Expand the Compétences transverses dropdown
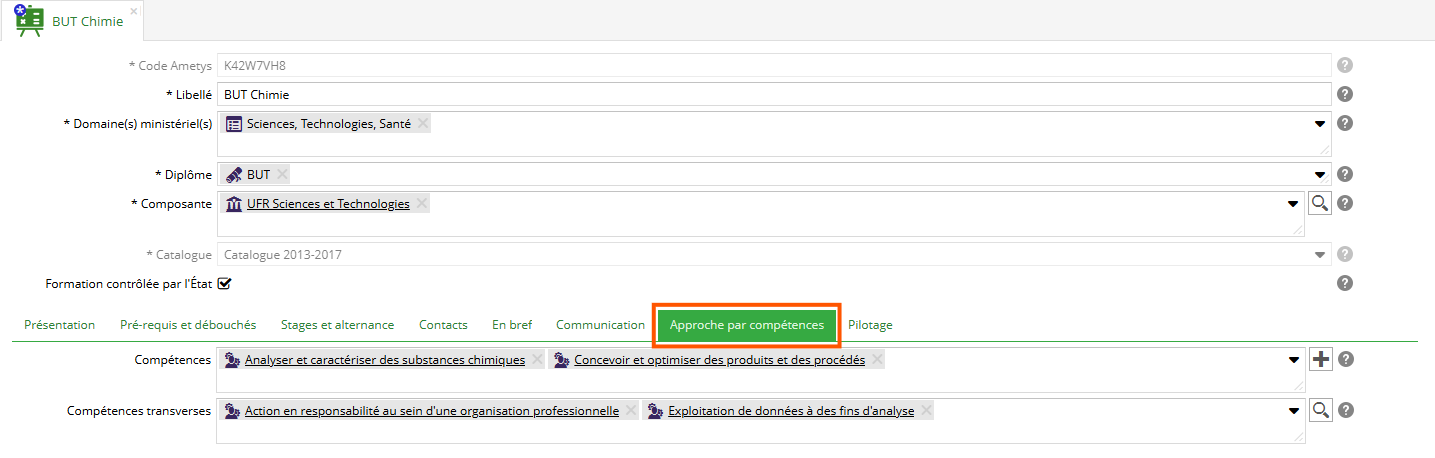The width and height of the screenshot is (1435, 458). pyautogui.click(x=1293, y=410)
